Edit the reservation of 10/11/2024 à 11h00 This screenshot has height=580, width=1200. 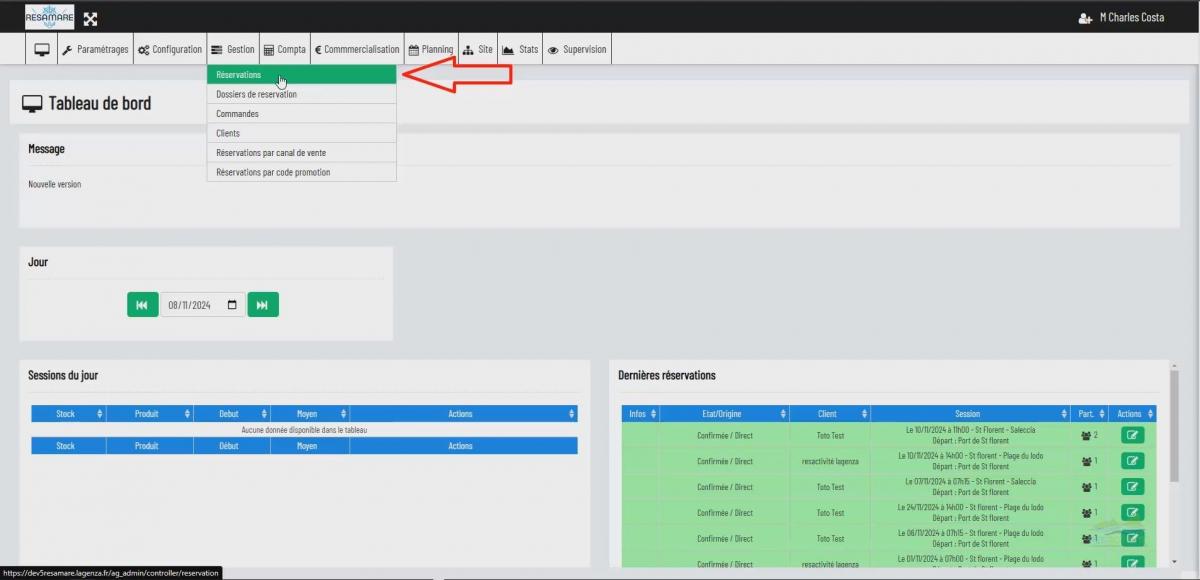(x=1132, y=435)
